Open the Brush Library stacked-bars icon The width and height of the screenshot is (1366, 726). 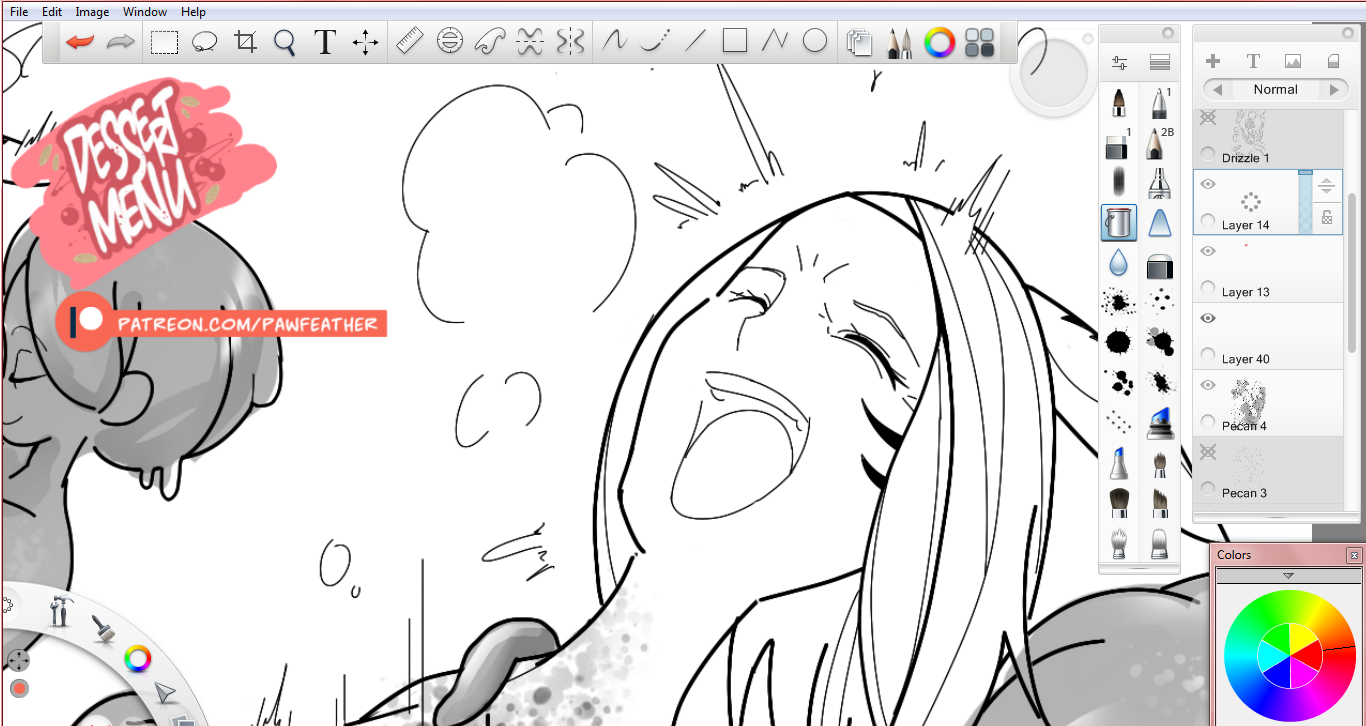pos(1160,63)
